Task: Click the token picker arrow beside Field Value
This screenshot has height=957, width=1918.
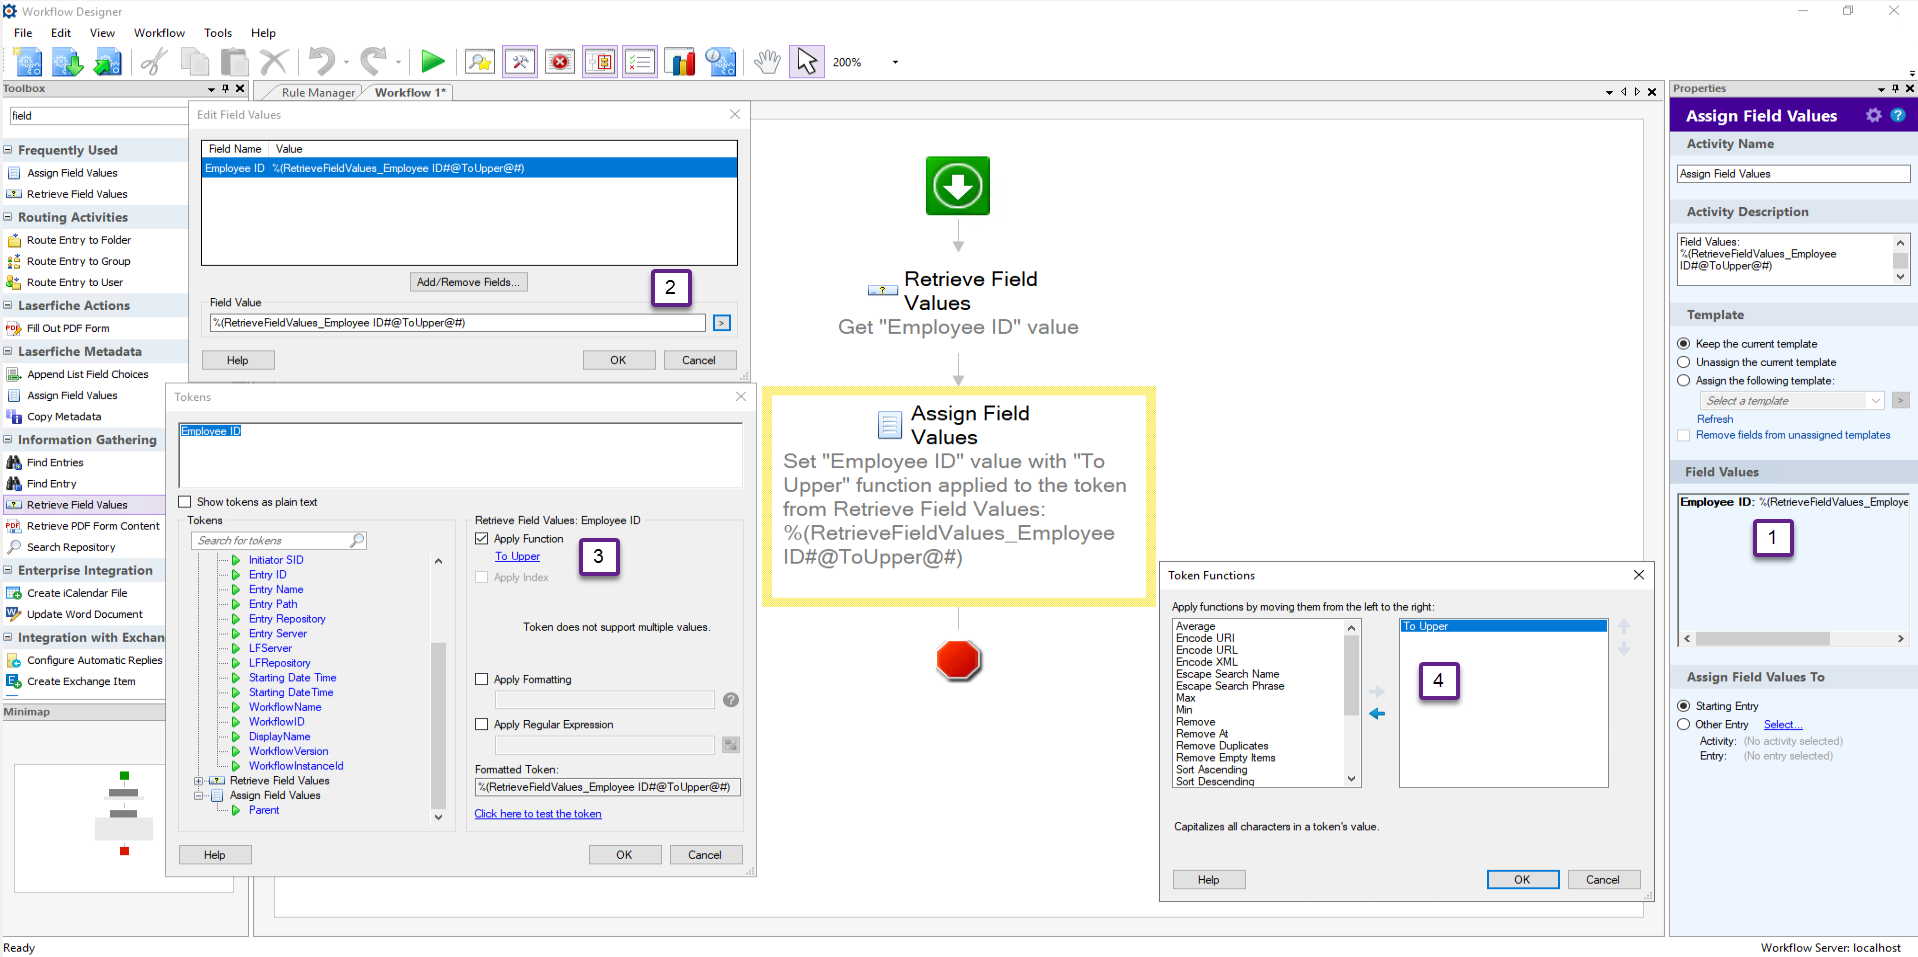Action: (x=722, y=323)
